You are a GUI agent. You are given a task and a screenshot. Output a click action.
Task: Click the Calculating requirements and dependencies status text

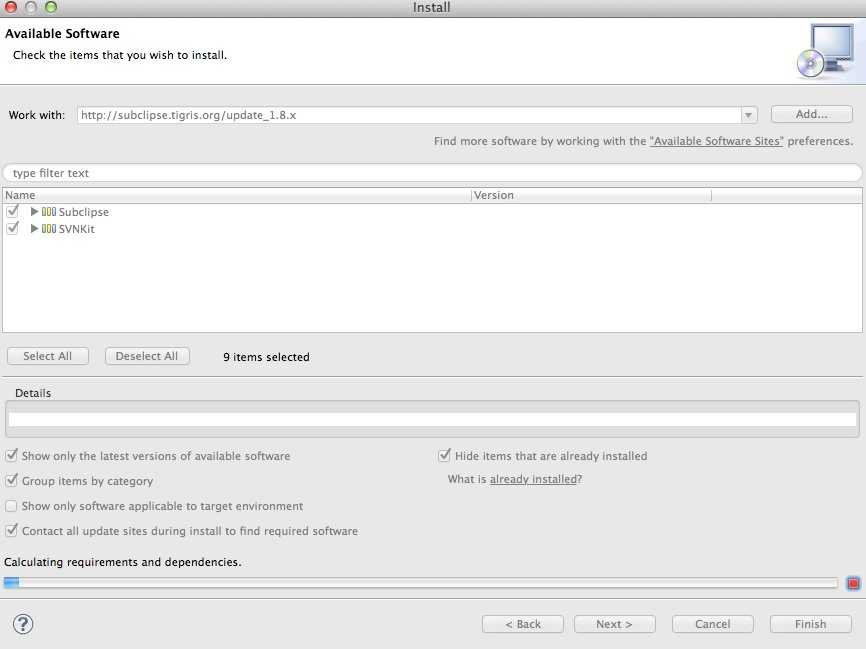(x=123, y=562)
